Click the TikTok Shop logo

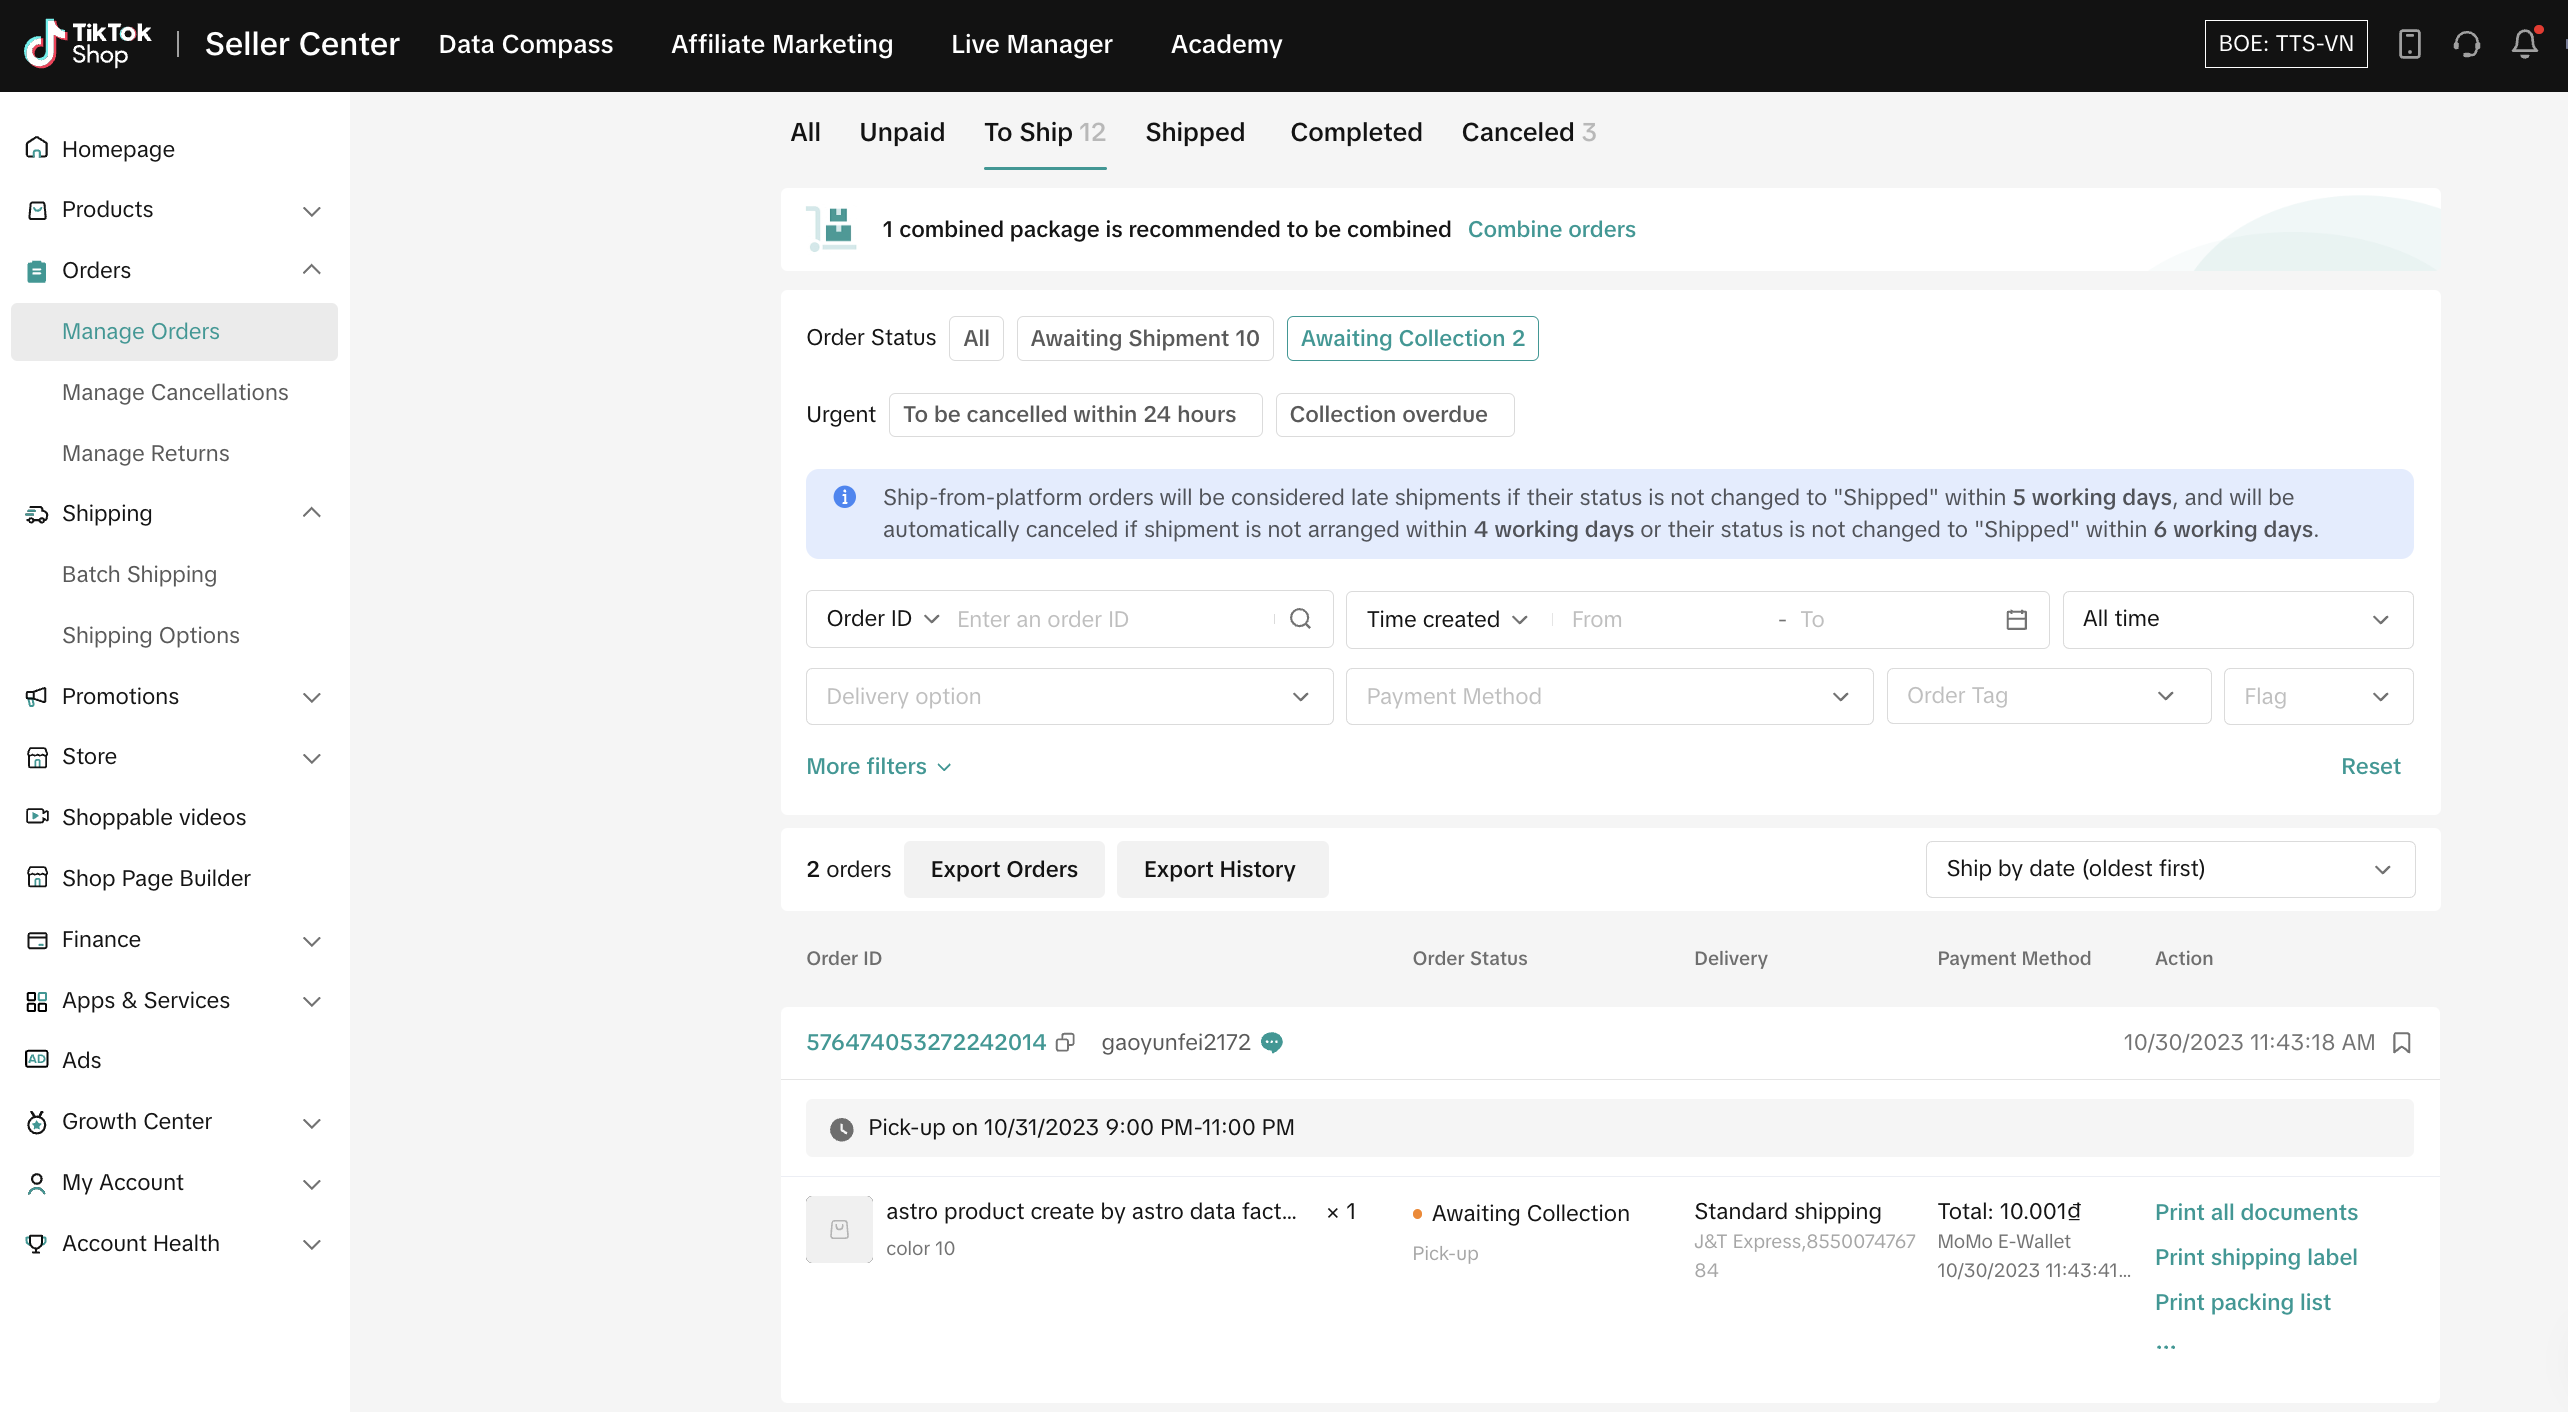[x=88, y=44]
